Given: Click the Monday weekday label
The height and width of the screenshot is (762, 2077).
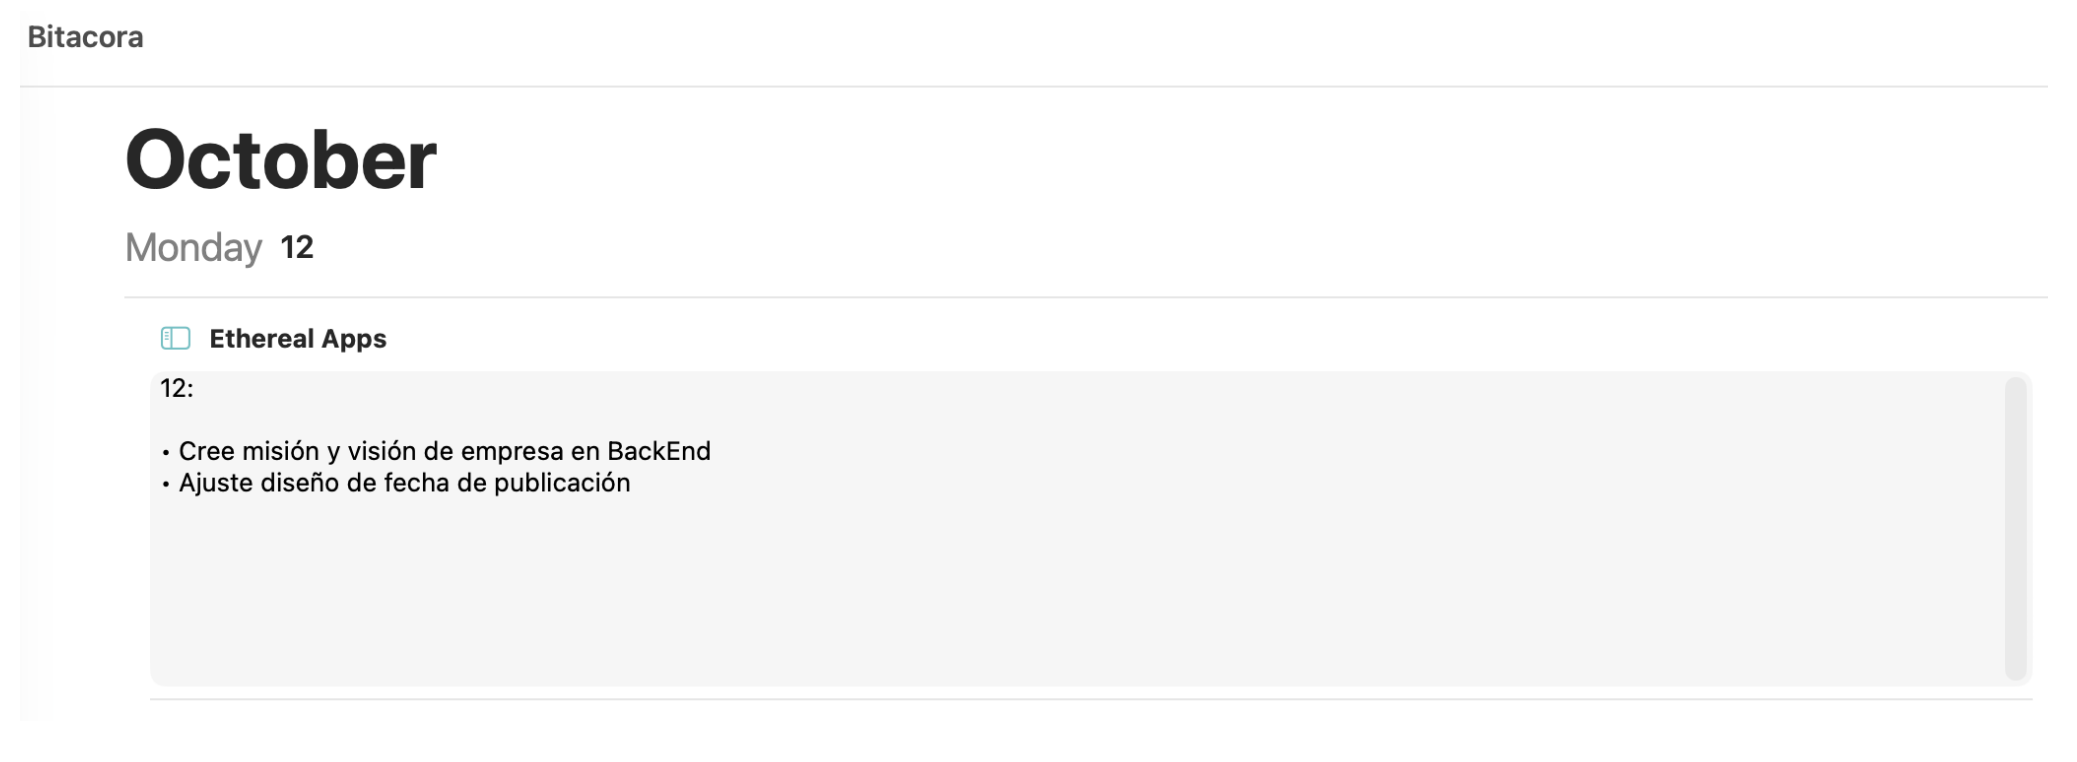Looking at the screenshot, I should (193, 247).
